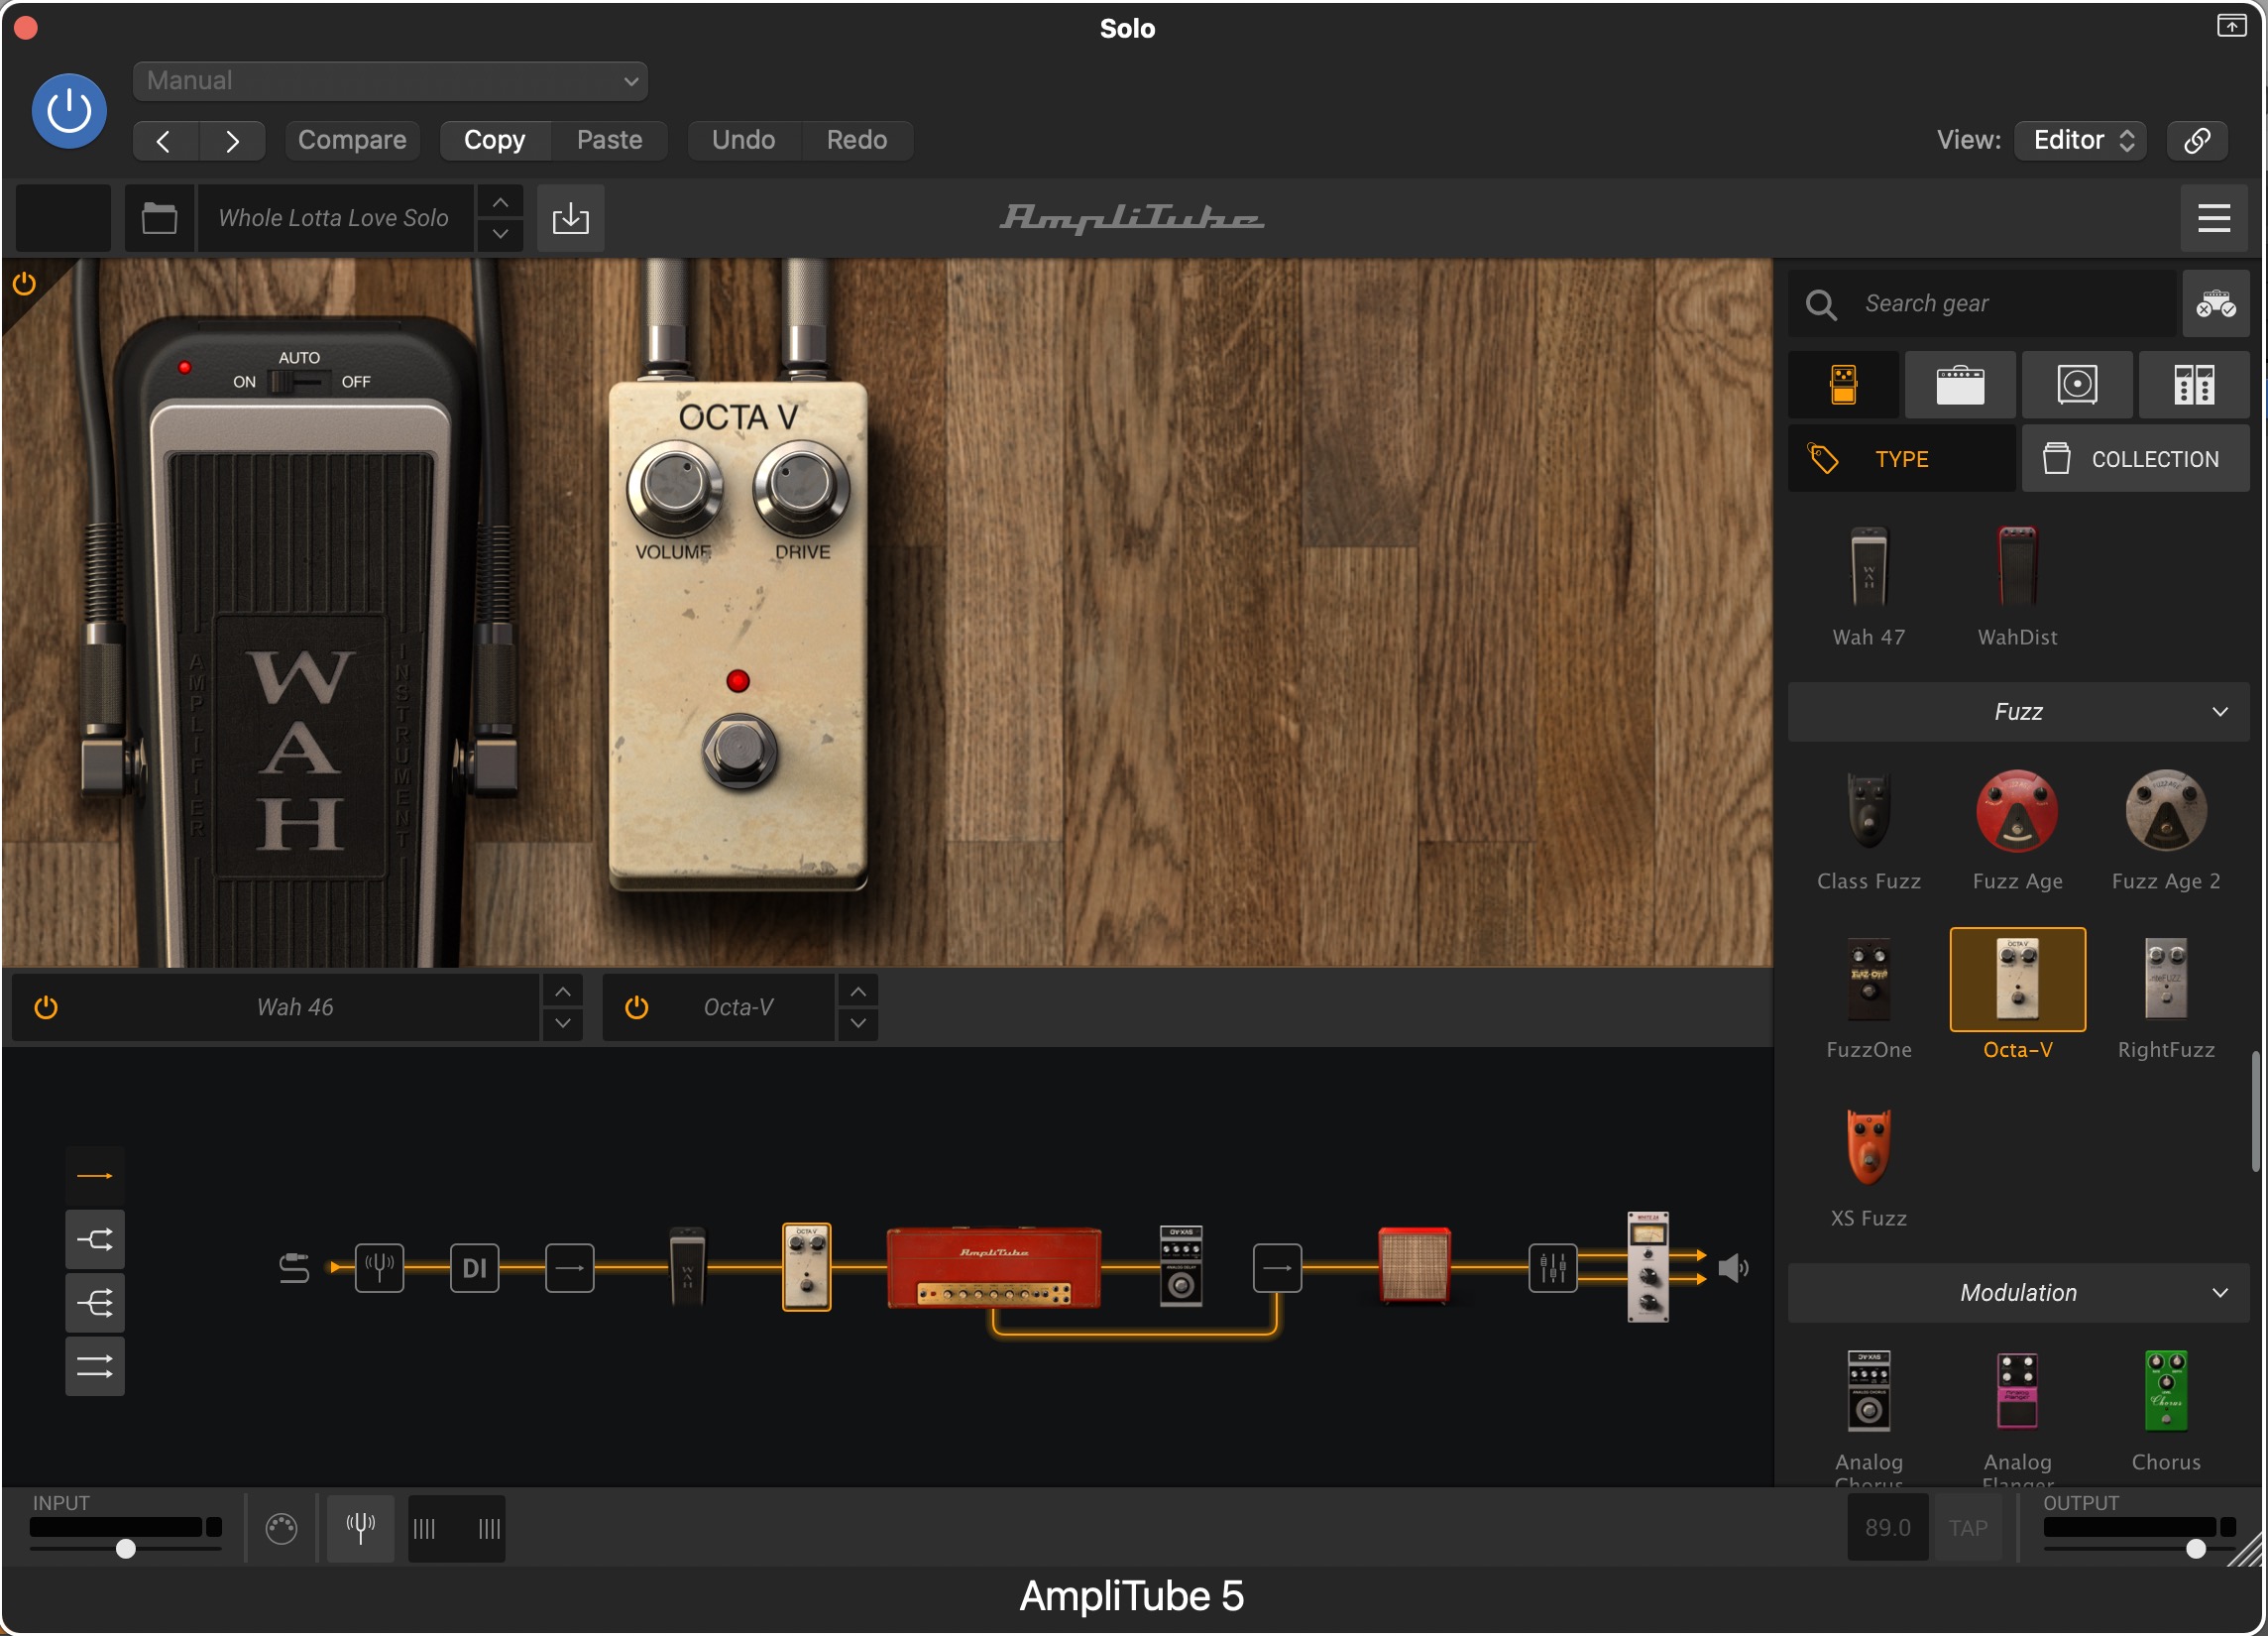The height and width of the screenshot is (1636, 2268).
Task: Select the Cabinets category tab
Action: tap(2077, 385)
